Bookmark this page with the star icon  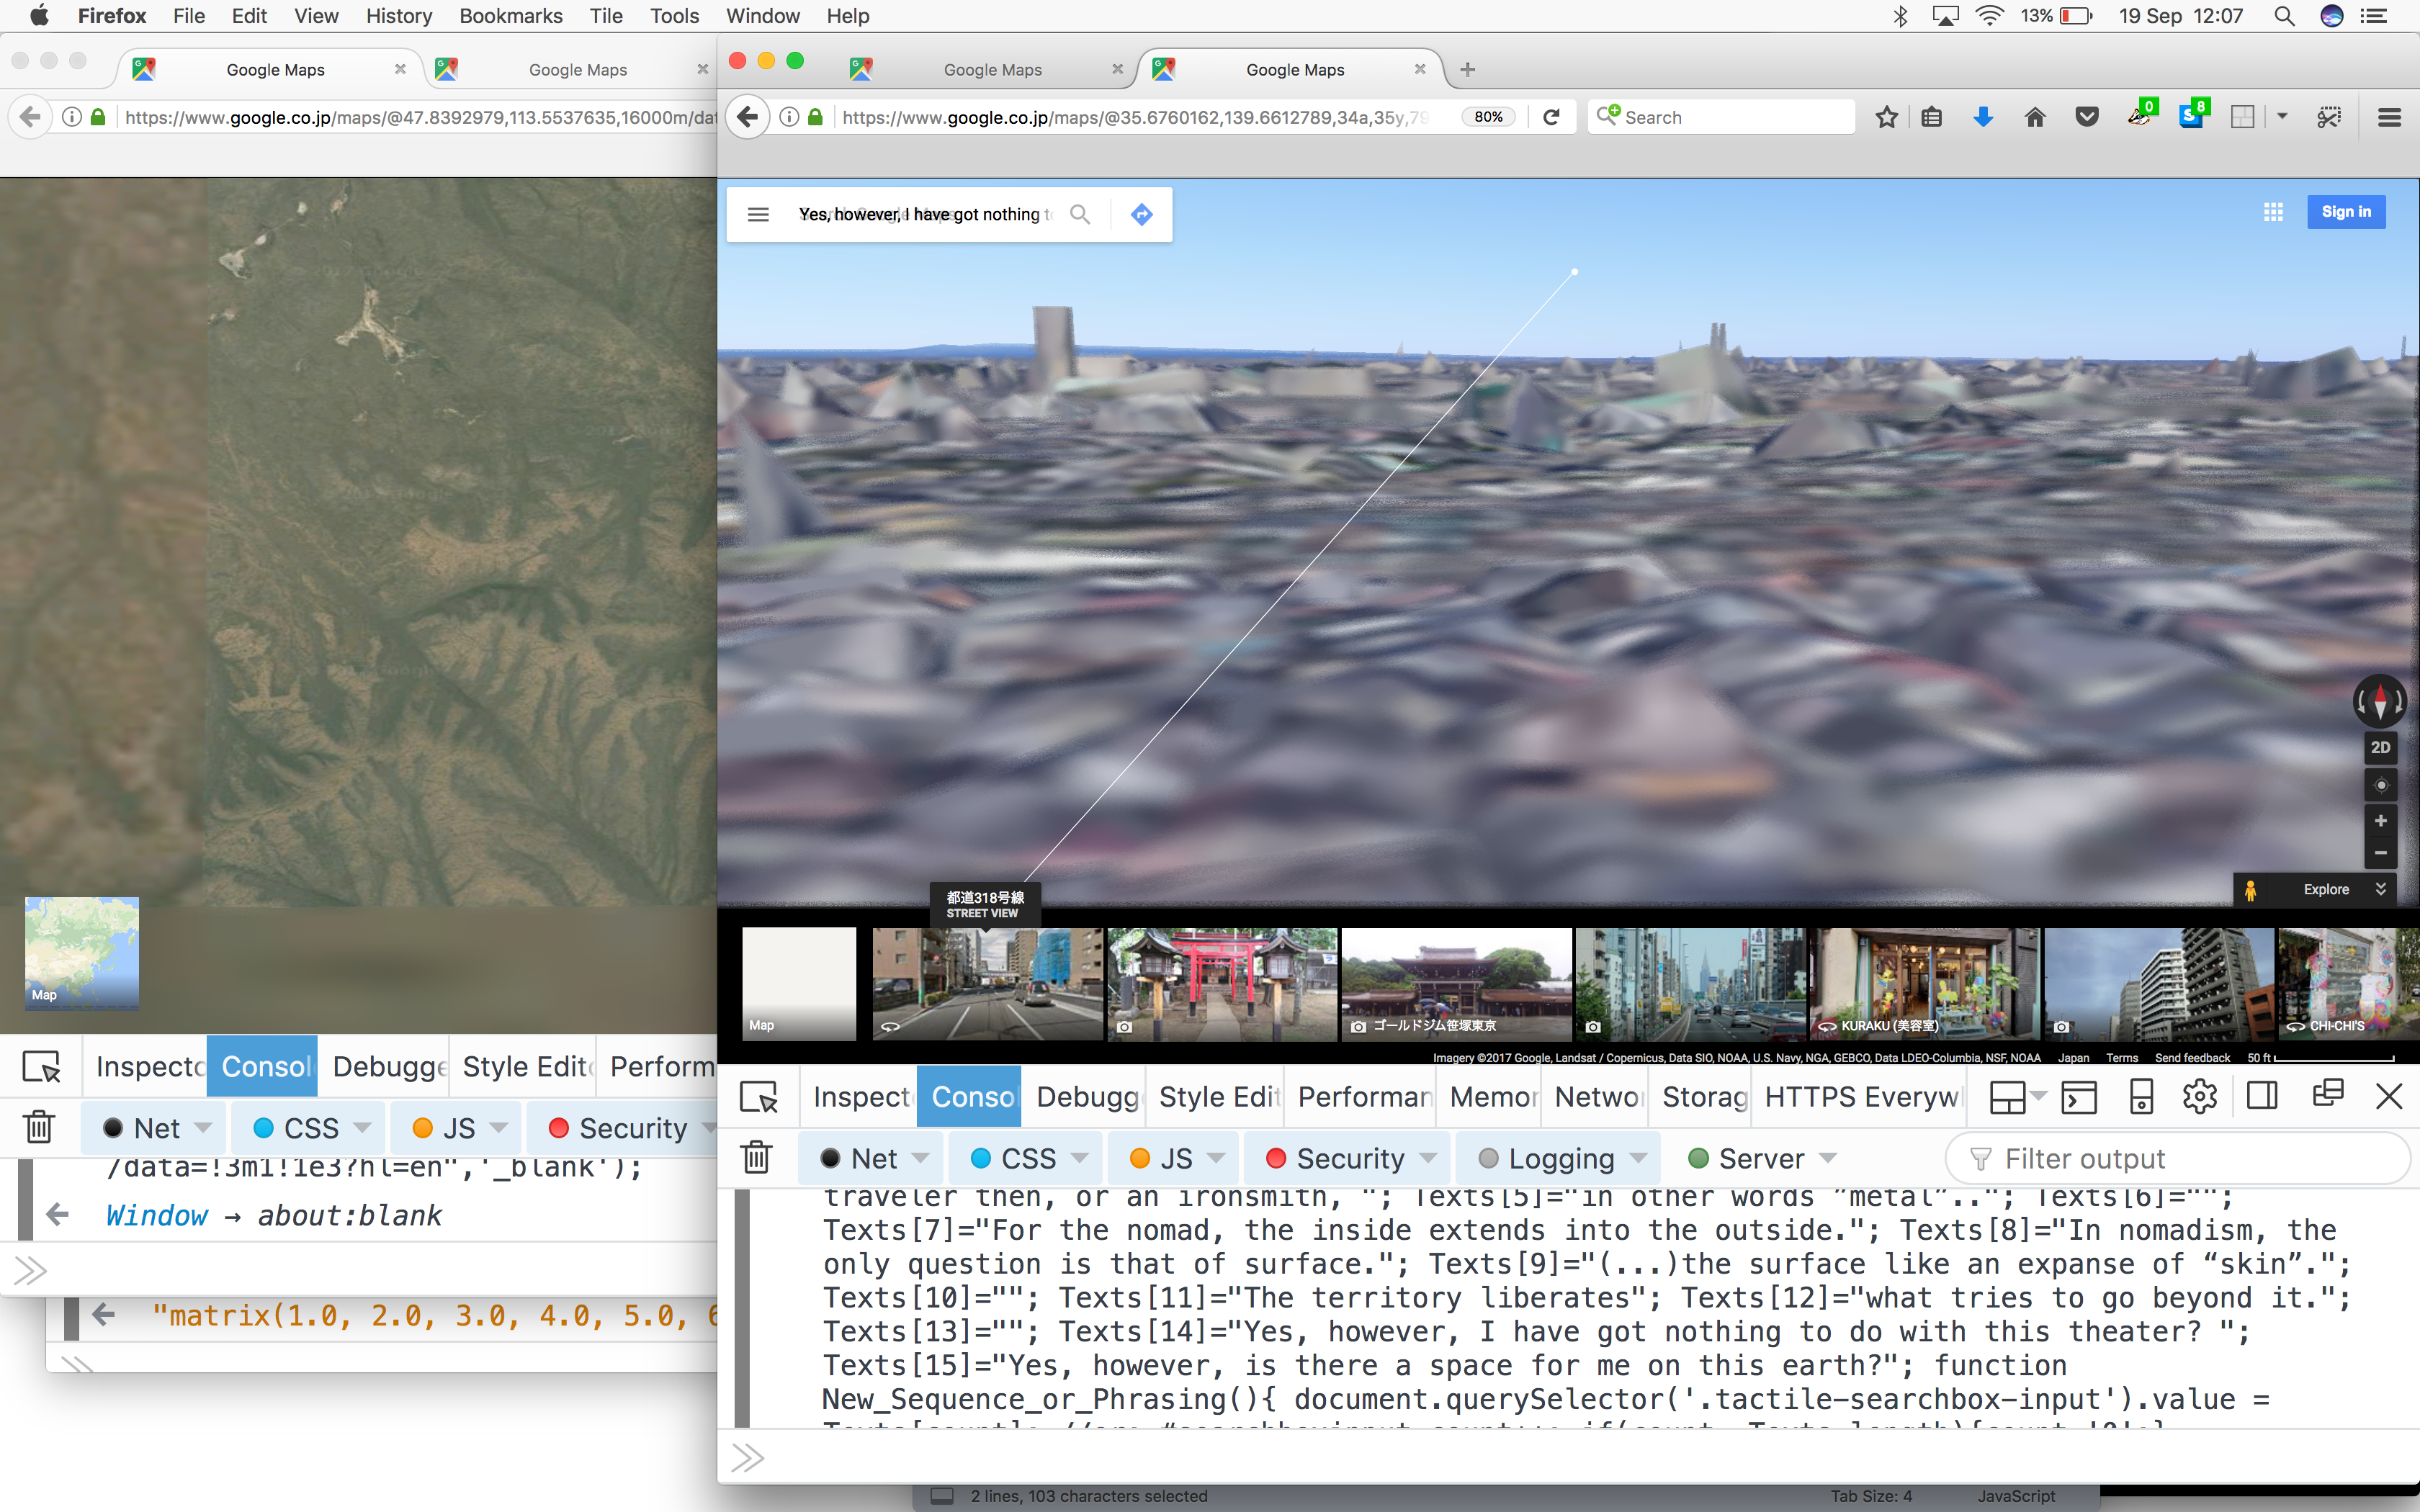pos(1886,117)
